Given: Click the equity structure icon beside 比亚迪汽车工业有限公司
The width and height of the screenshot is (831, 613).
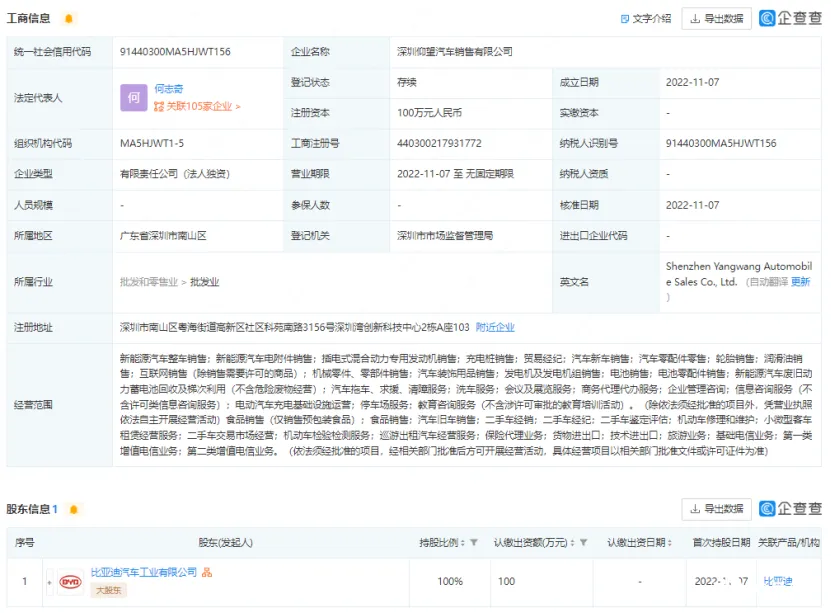Looking at the screenshot, I should (207, 572).
